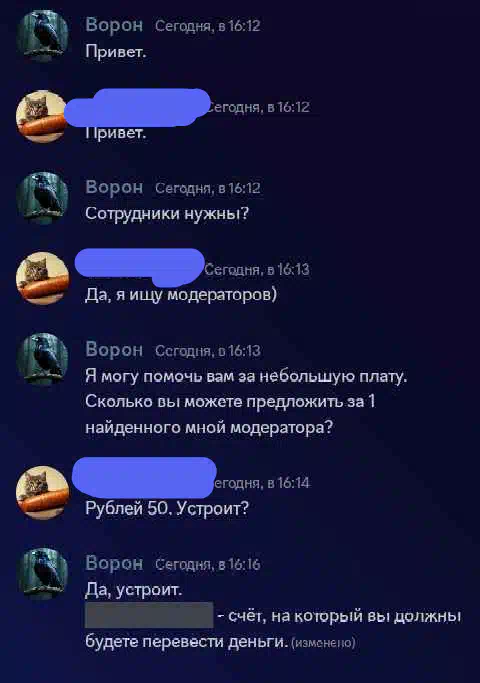Click cat avatar beside "Да, я ищу модераторов)"

click(42, 278)
